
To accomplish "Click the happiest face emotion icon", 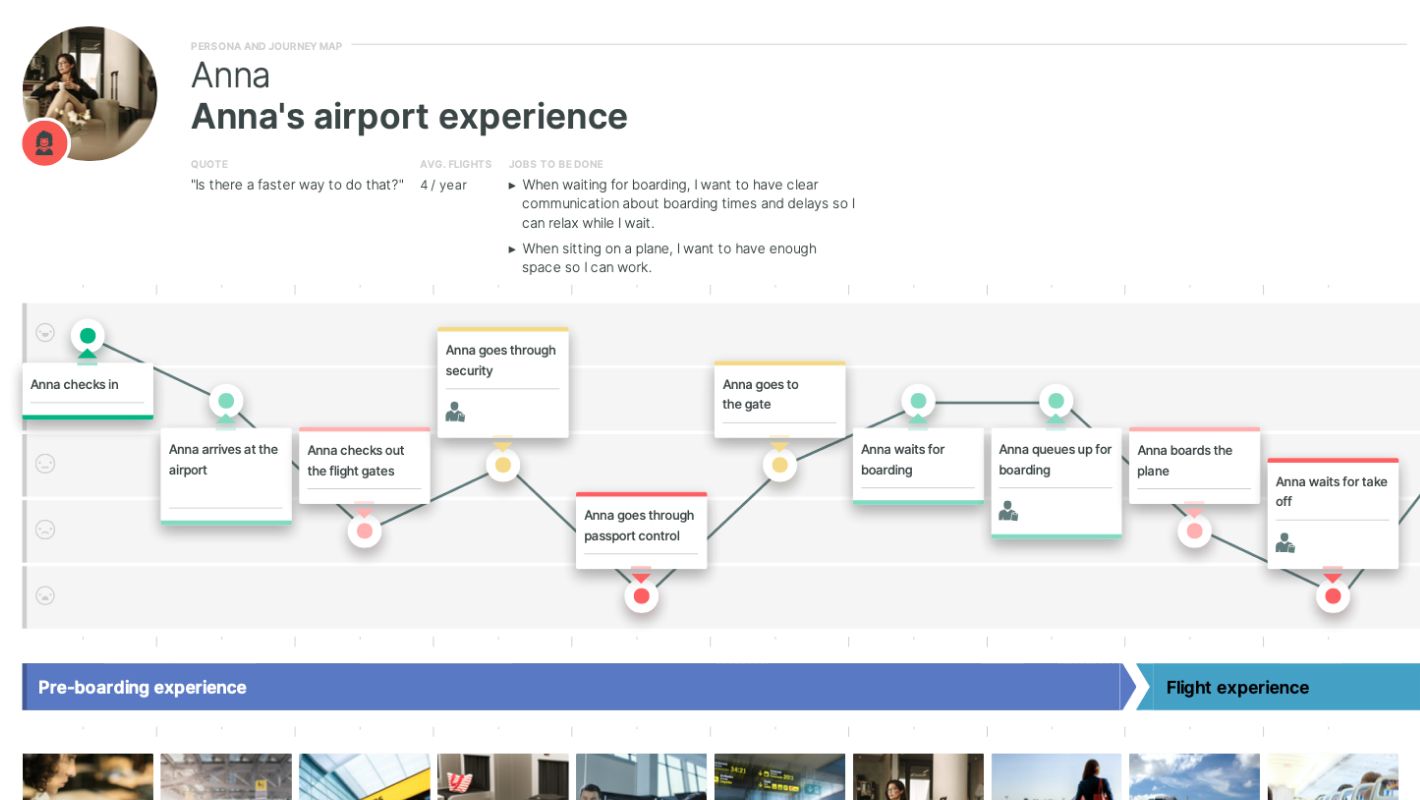I will point(45,333).
